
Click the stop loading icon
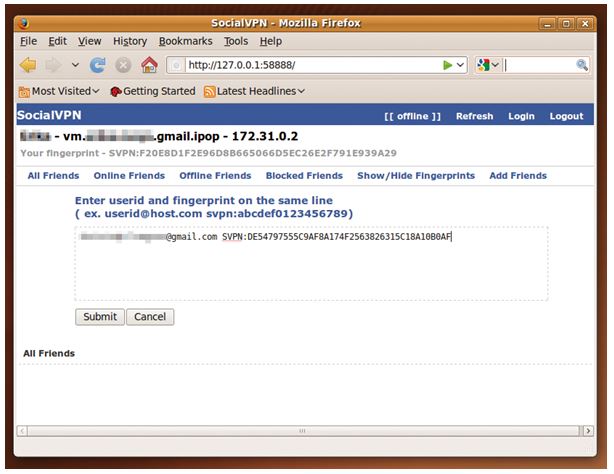pos(123,65)
